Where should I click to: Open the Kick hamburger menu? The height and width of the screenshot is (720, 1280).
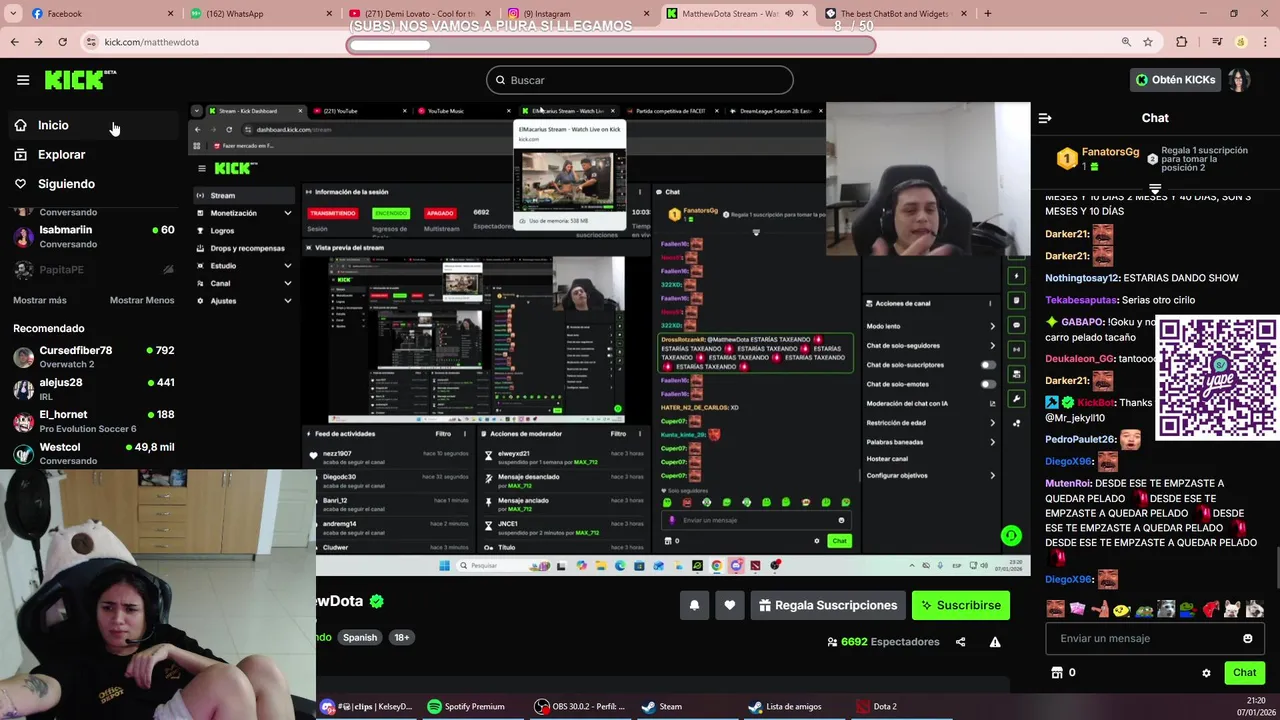pyautogui.click(x=23, y=80)
